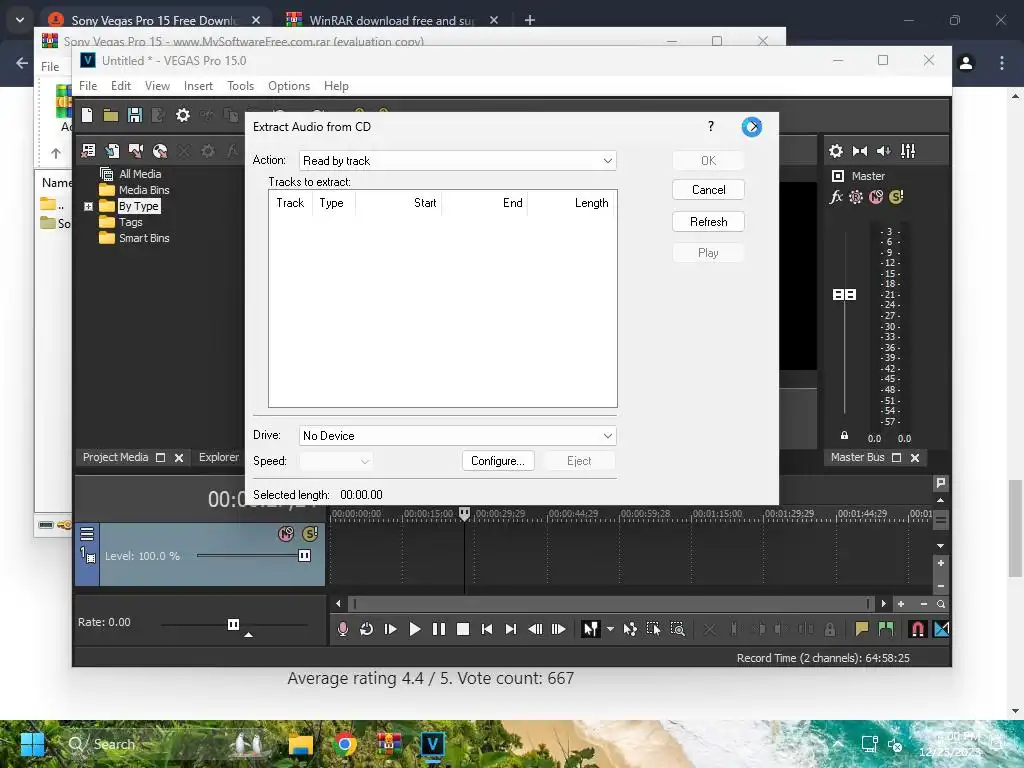
Task: Open project Properties gear in main toolbar
Action: (183, 116)
